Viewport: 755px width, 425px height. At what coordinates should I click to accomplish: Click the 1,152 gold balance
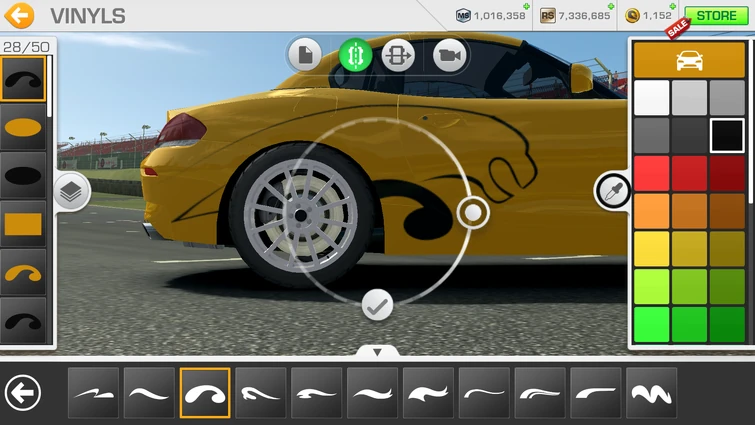point(657,16)
